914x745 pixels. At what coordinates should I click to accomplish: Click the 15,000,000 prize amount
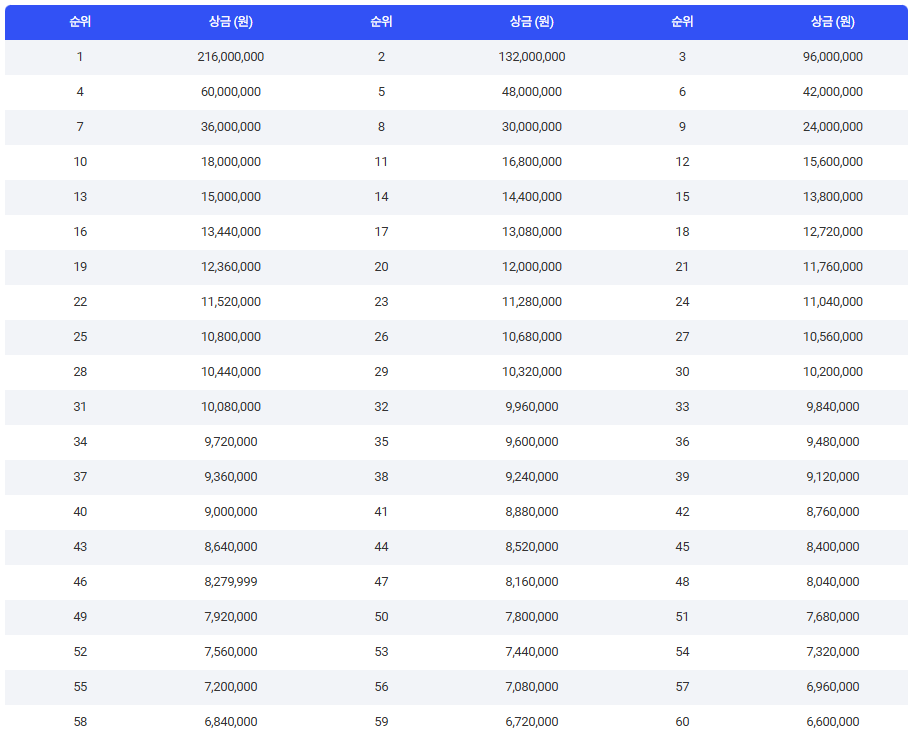point(231,197)
